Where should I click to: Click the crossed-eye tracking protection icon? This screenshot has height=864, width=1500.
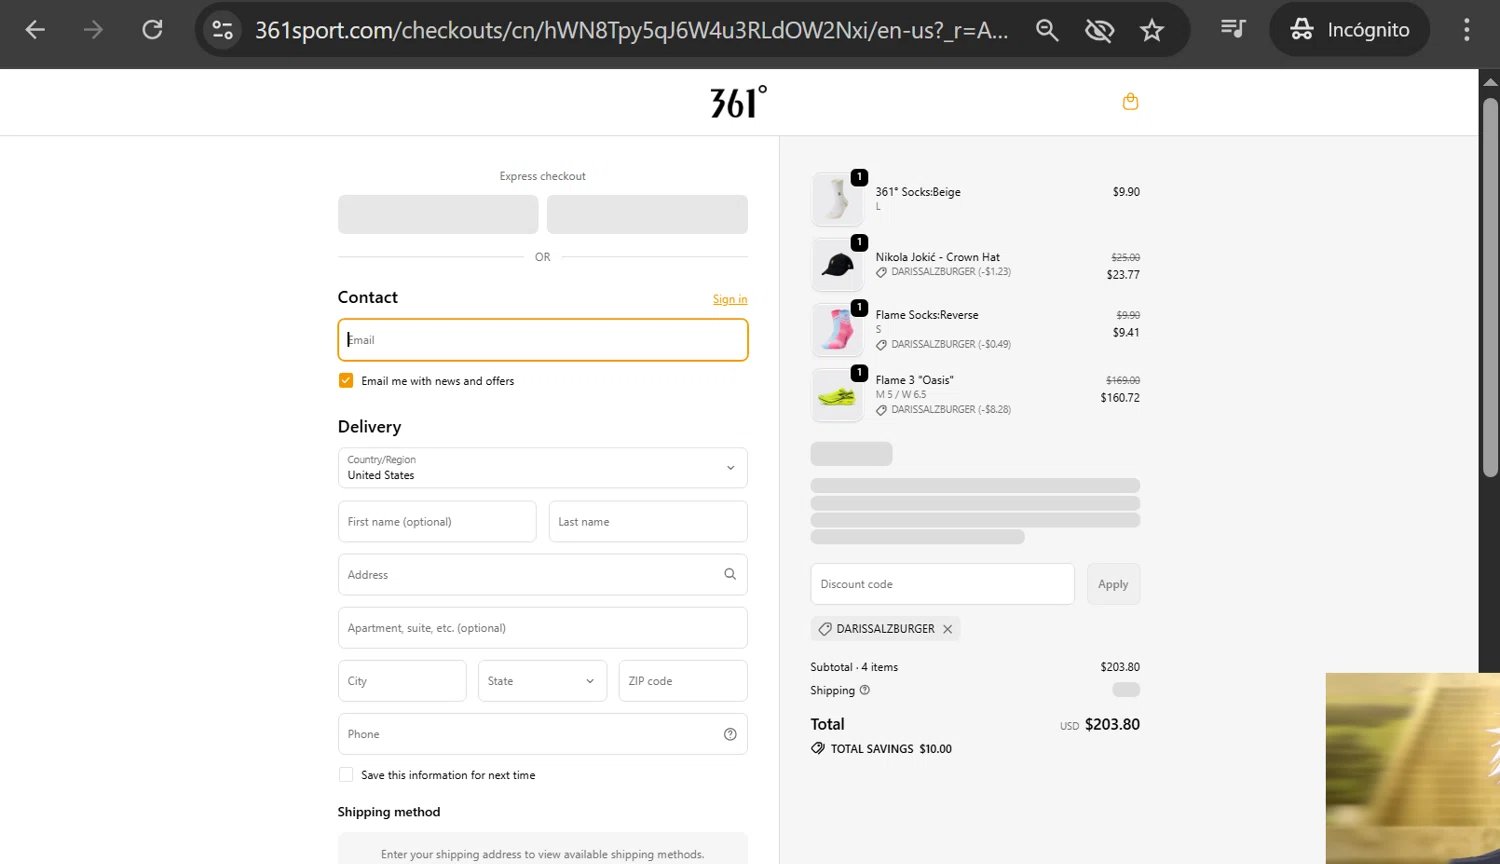[x=1099, y=30]
